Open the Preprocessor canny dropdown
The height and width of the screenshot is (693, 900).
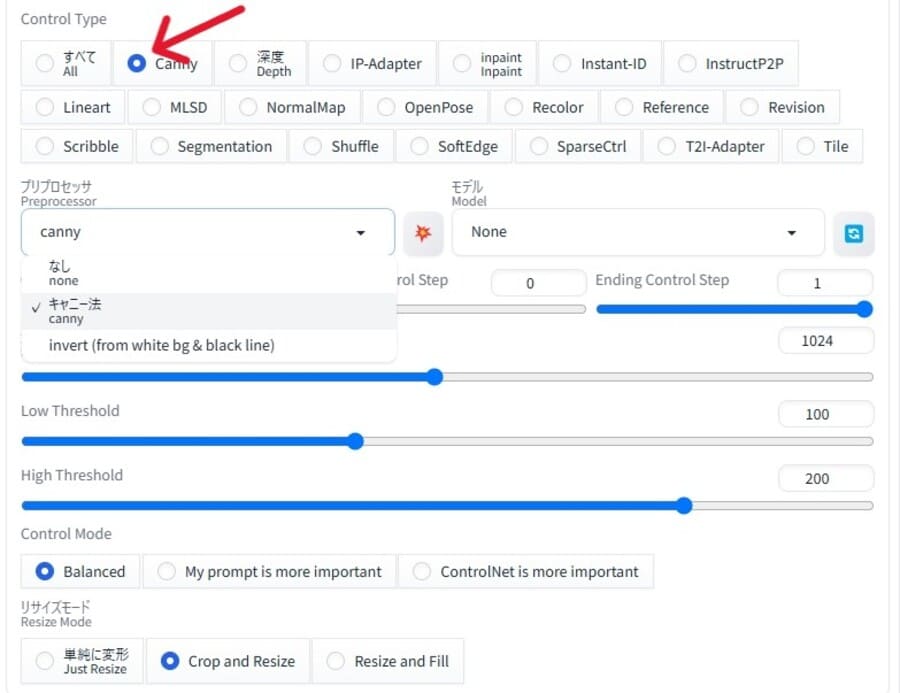pos(208,232)
